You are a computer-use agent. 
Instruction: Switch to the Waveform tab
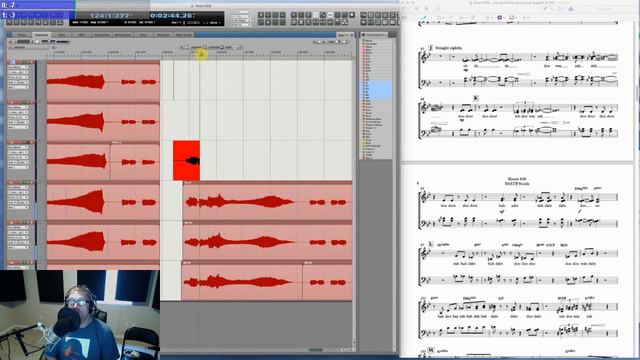163,35
